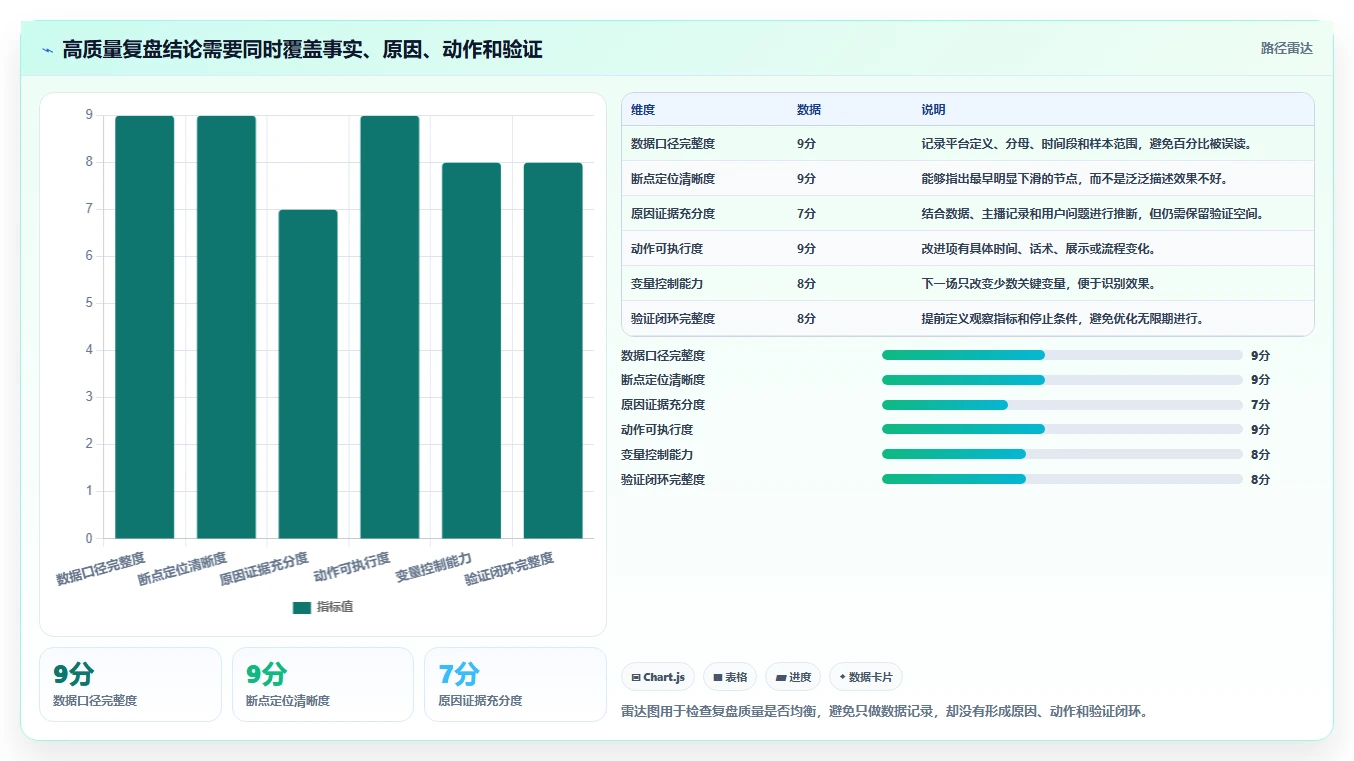The width and height of the screenshot is (1354, 761).
Task: Click description starting 提前定义观察指标
Action: (x=1062, y=319)
